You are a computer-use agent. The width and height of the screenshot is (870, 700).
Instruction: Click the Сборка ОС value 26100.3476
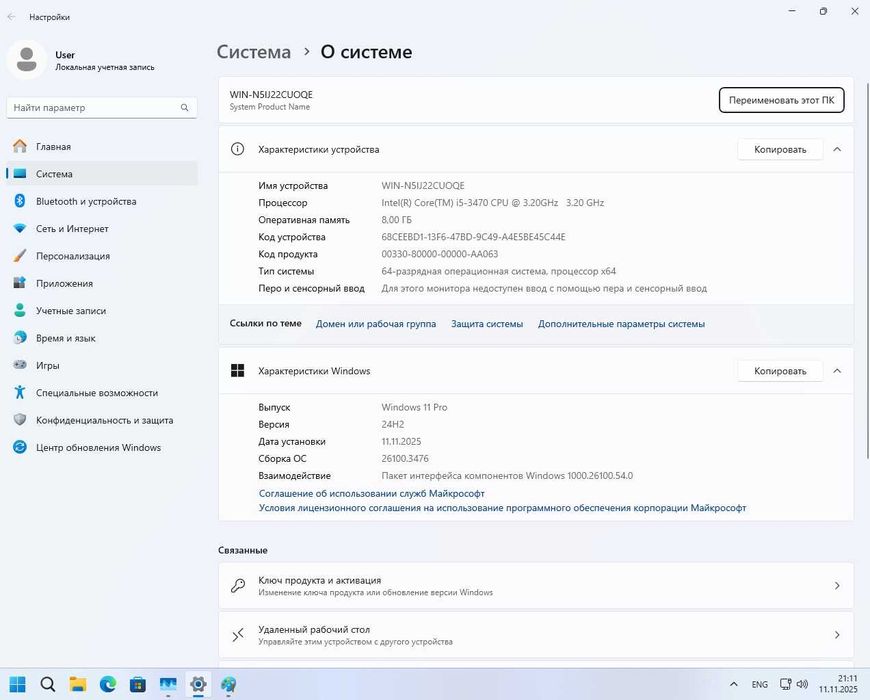[x=404, y=459]
